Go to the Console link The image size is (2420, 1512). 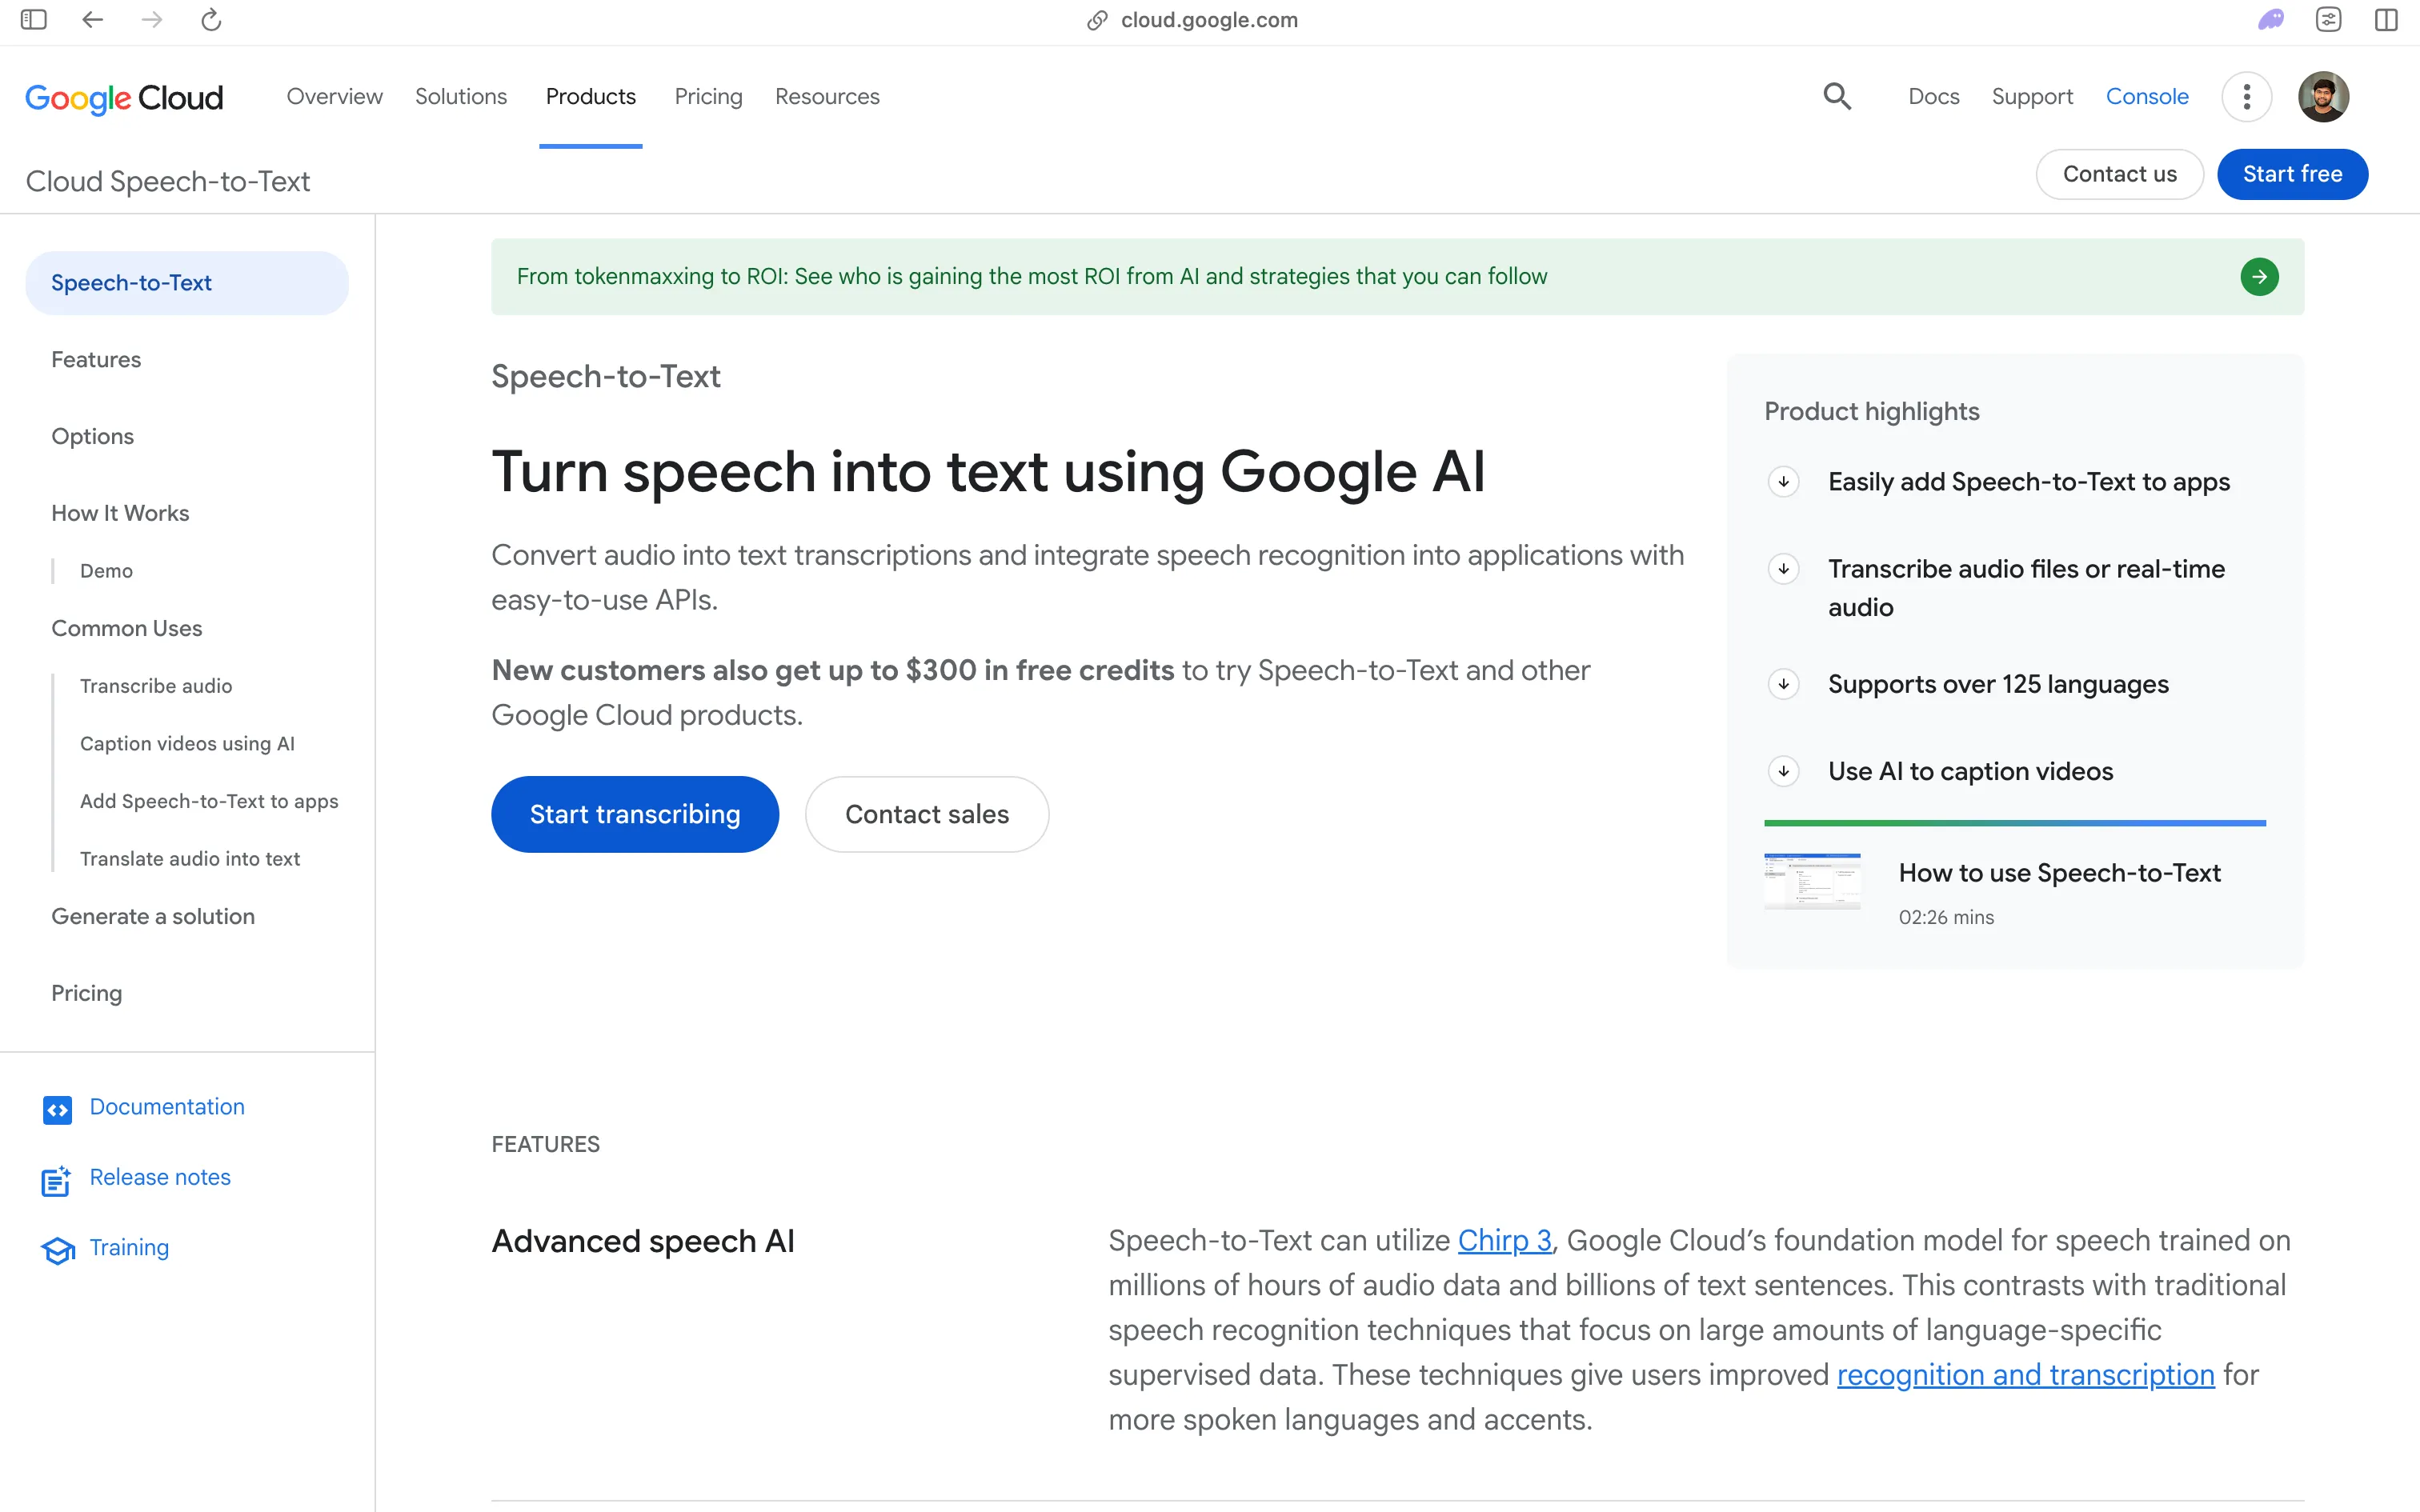point(2147,97)
